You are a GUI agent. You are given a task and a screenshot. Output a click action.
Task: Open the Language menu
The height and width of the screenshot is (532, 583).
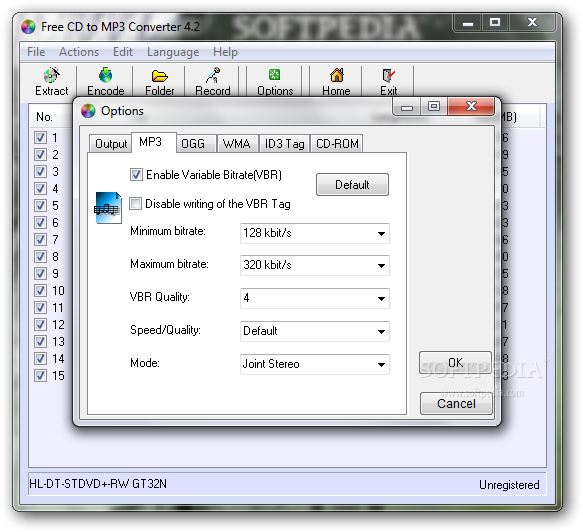click(173, 52)
